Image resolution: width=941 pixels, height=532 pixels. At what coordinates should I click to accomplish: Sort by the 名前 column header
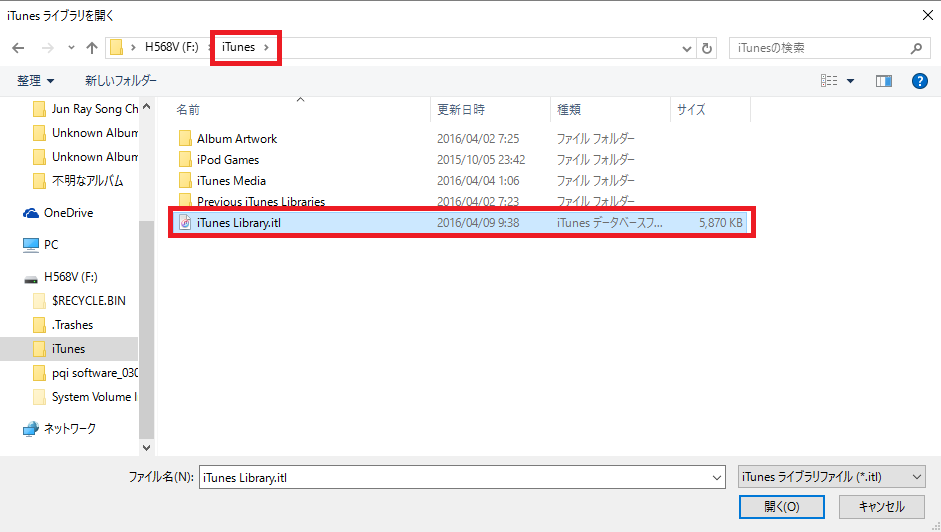[188, 110]
